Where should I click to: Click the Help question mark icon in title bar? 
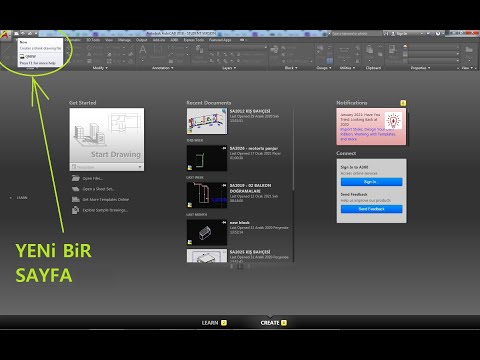point(438,33)
